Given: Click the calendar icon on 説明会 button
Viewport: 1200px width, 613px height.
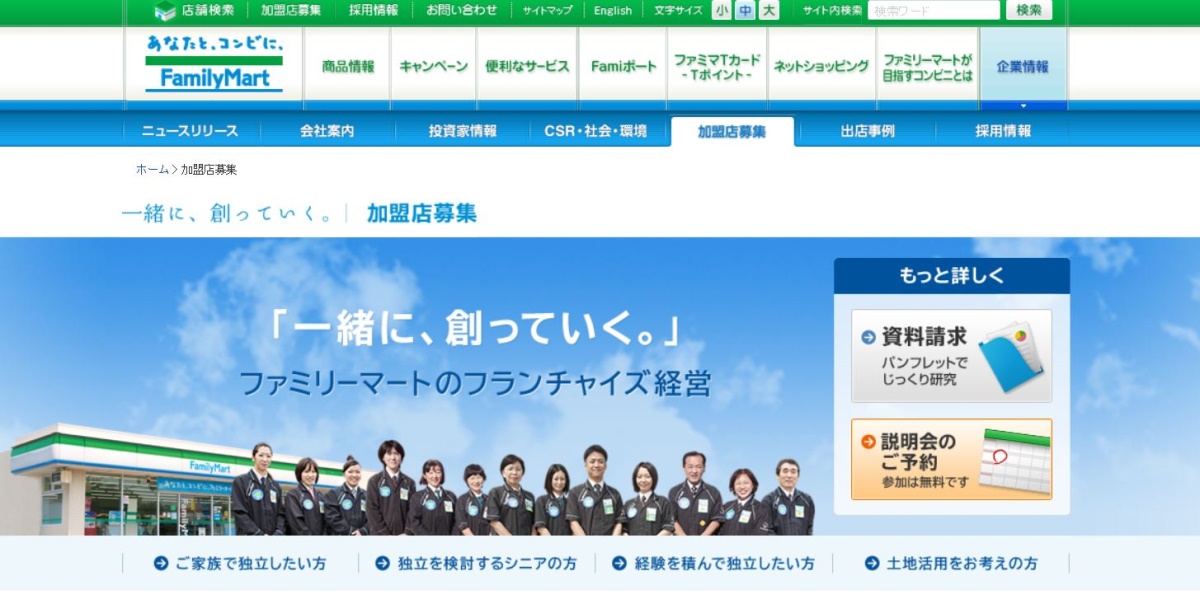Looking at the screenshot, I should (1015, 461).
